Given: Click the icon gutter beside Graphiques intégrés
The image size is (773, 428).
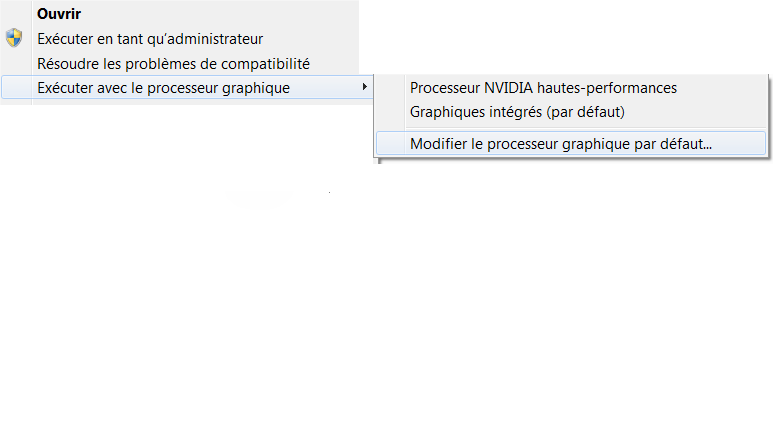Looking at the screenshot, I should click(390, 112).
